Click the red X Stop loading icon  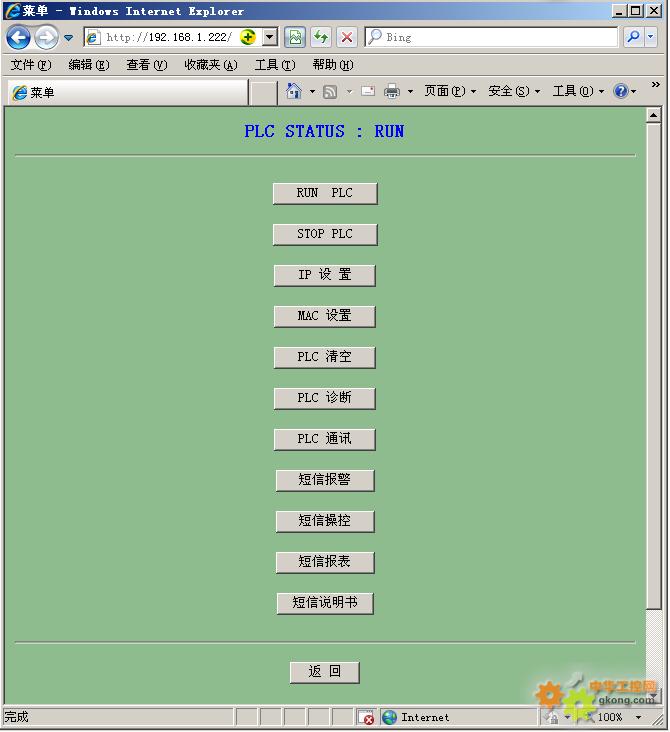point(347,37)
